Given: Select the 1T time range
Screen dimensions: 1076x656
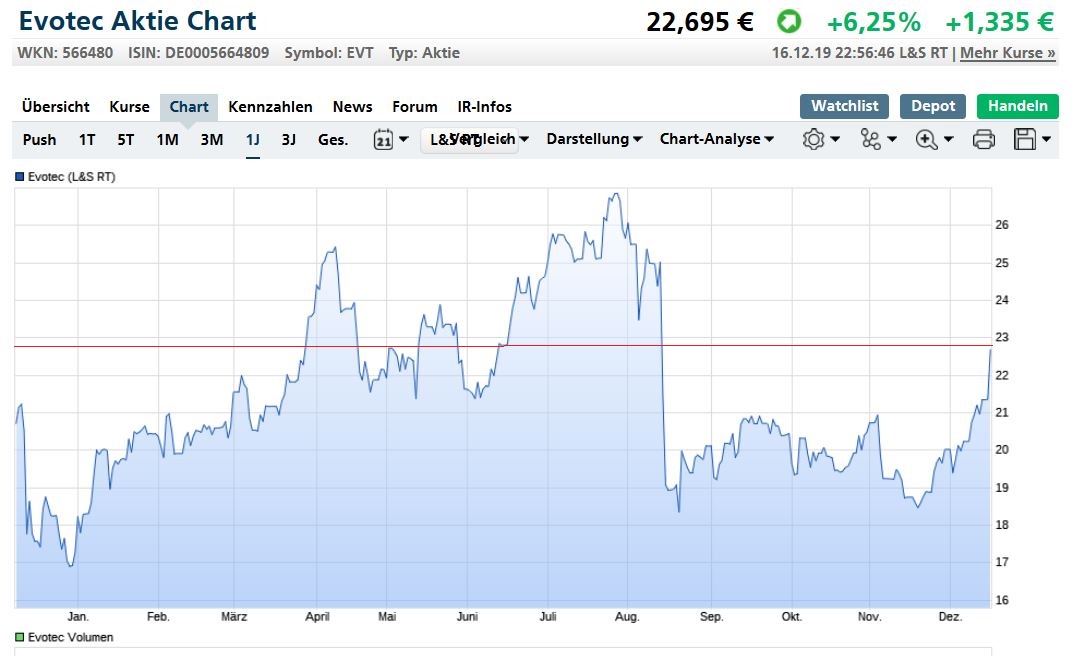Looking at the screenshot, I should pos(87,140).
